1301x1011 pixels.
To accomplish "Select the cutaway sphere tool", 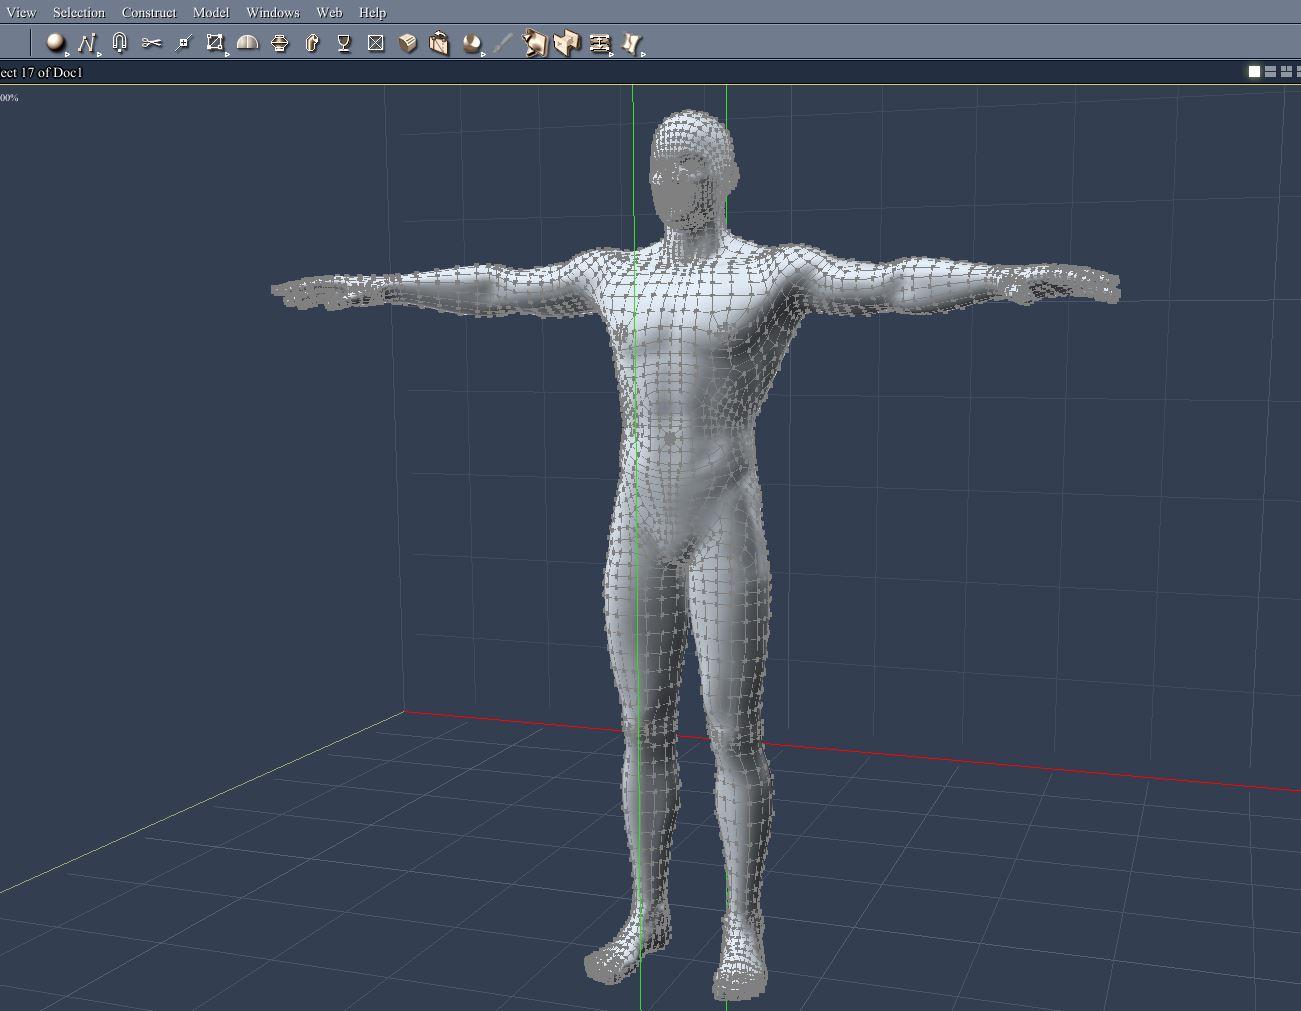I will (x=472, y=43).
